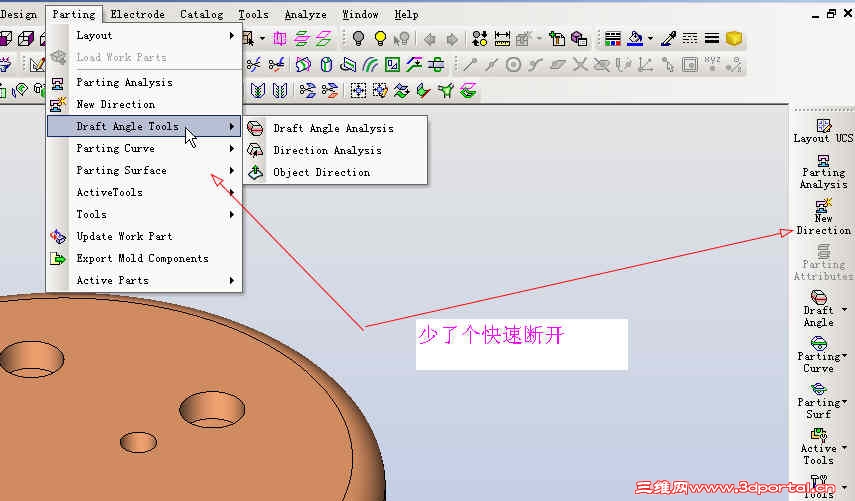855x501 pixels.
Task: Open the Window menu
Action: [x=360, y=15]
